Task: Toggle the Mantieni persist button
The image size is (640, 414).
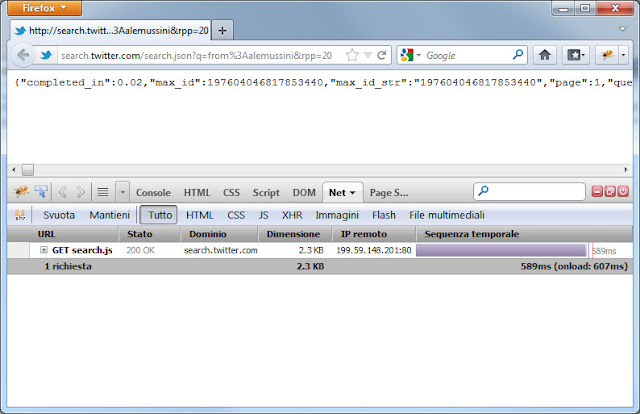Action: pyautogui.click(x=109, y=215)
